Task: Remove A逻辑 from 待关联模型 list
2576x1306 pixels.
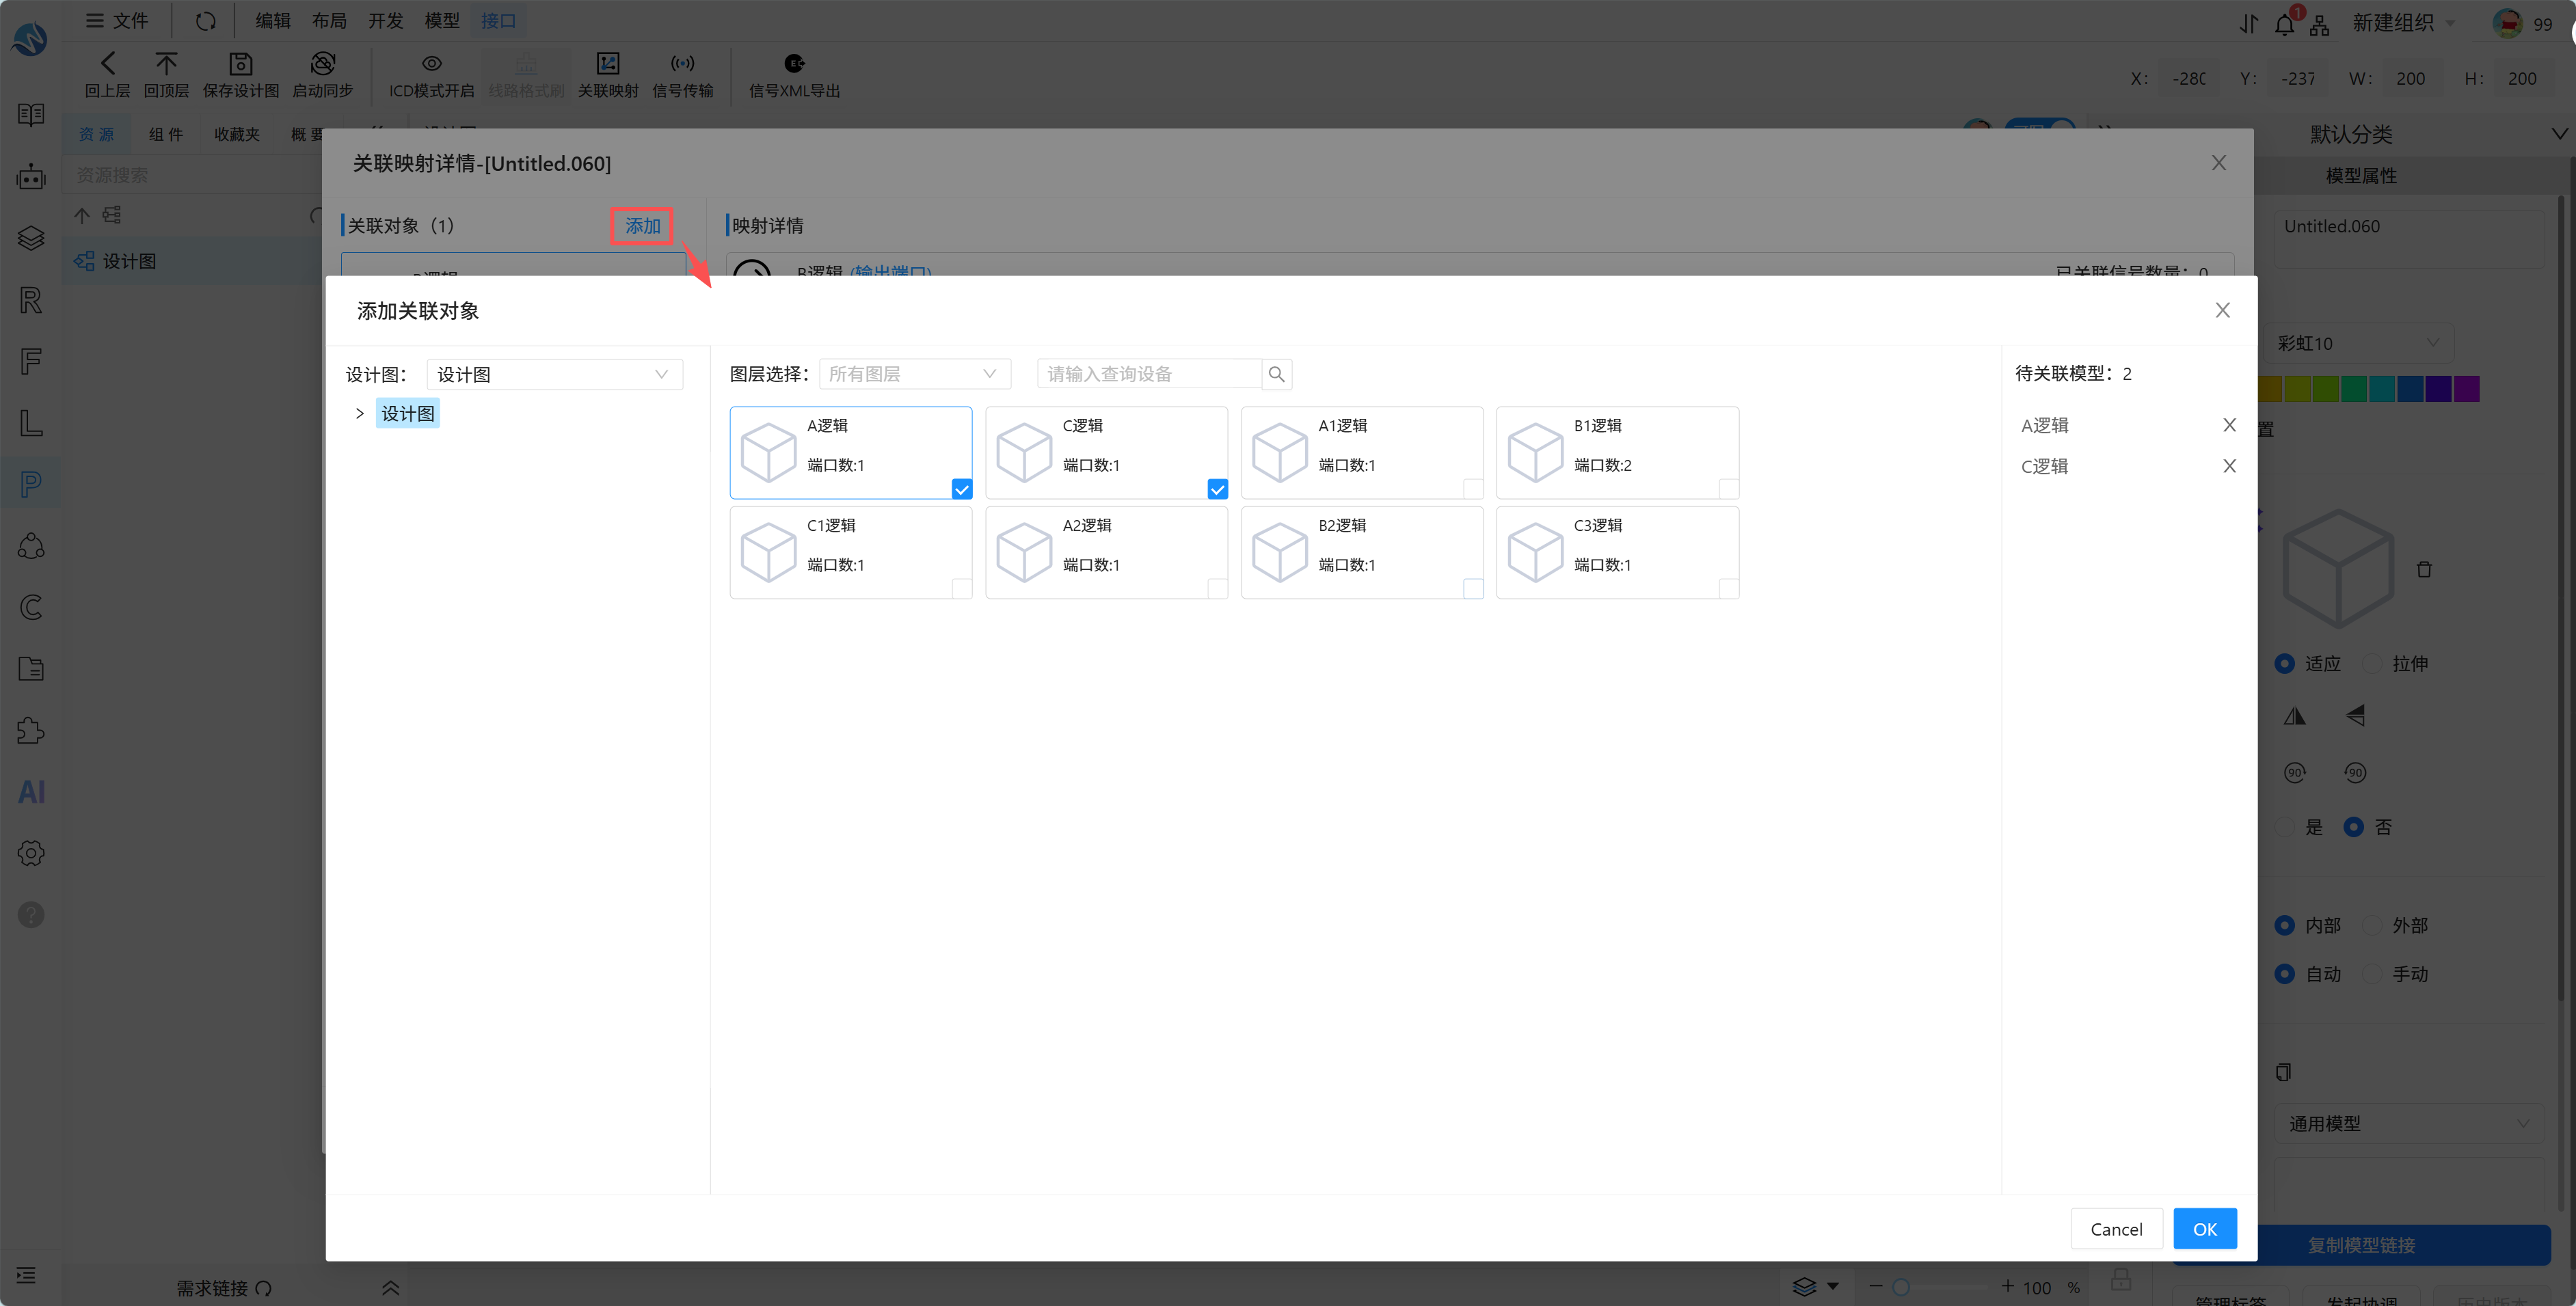Action: coord(2229,425)
